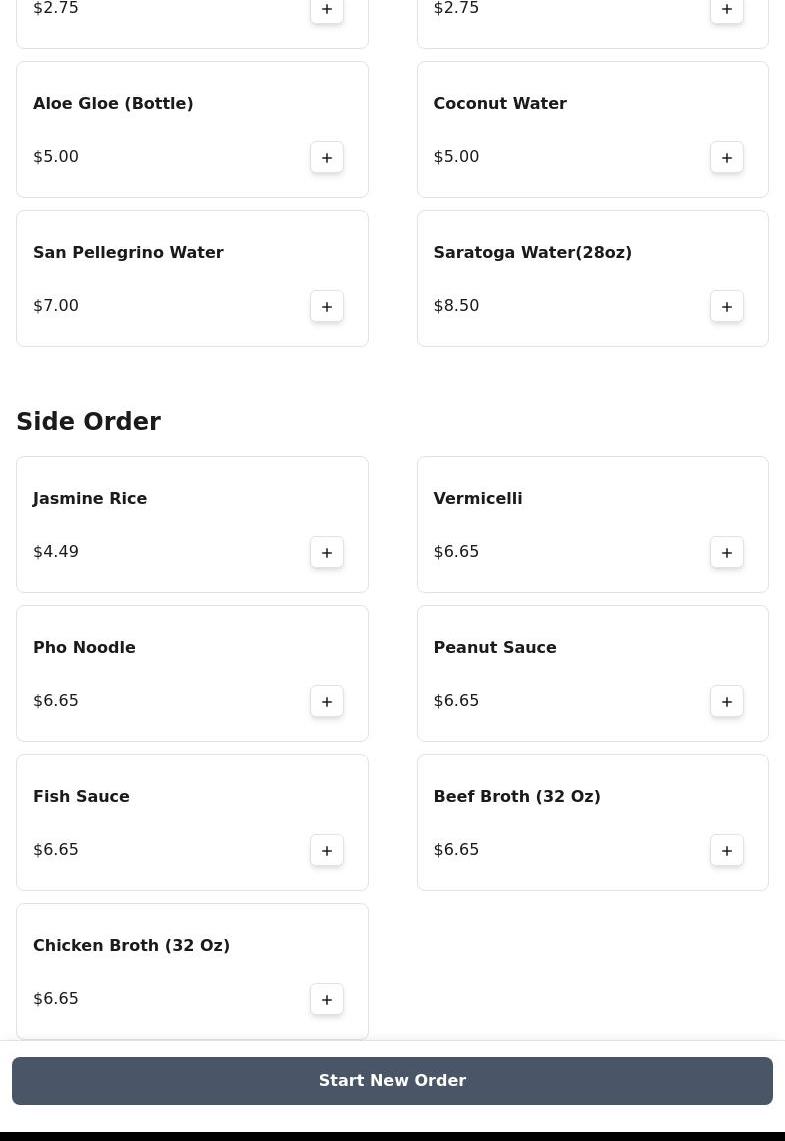This screenshot has height=1141, width=785.
Task: Open the Beef Broth (32 Oz) card title
Action: 516,796
